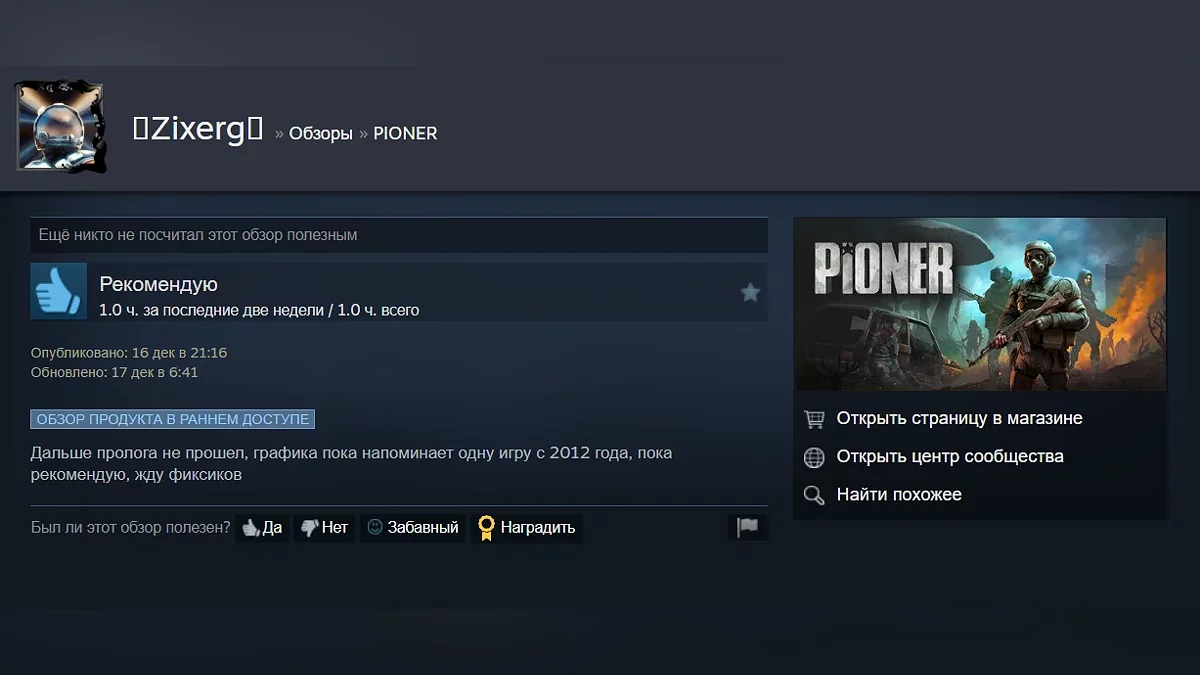
Task: Open the PIONER game banner image
Action: (980, 304)
